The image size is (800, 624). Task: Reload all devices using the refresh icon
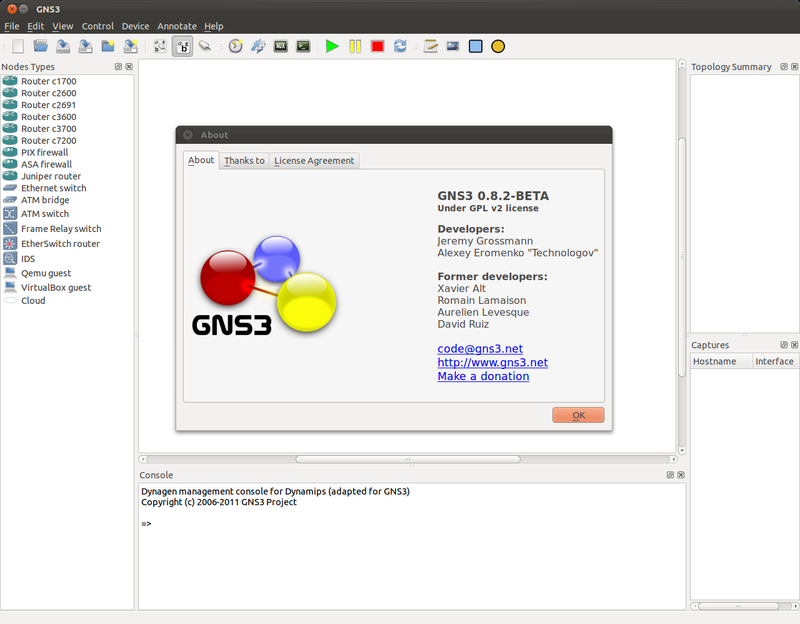(402, 46)
